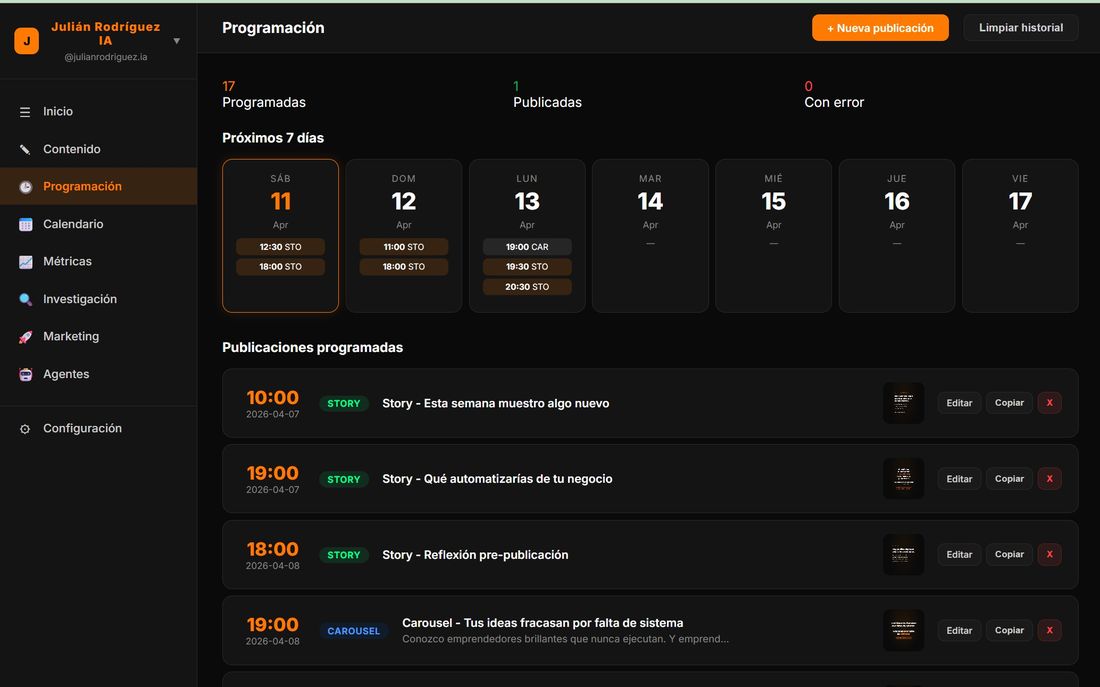This screenshot has height=687, width=1100.
Task: Click the 12:30 STO slot on Saturday
Action: coord(281,247)
